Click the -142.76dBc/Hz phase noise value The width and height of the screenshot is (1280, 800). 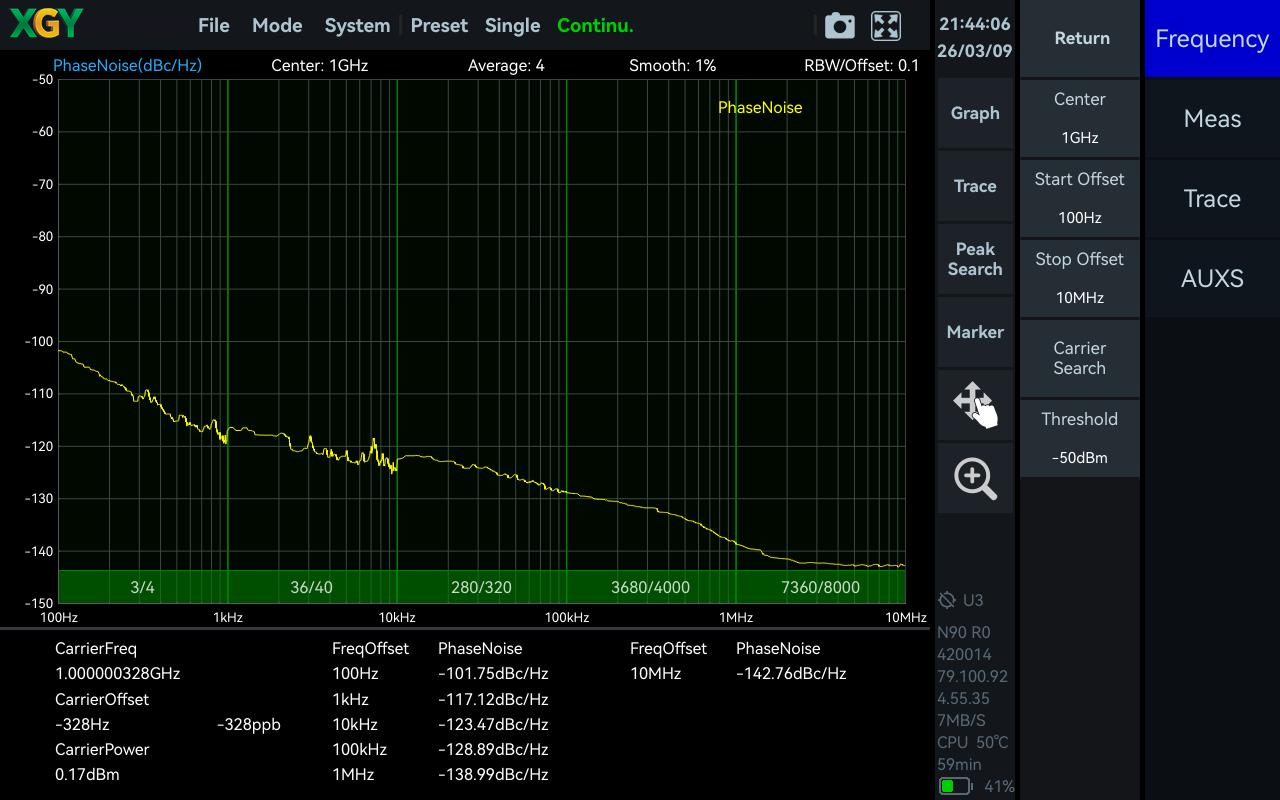click(x=791, y=674)
